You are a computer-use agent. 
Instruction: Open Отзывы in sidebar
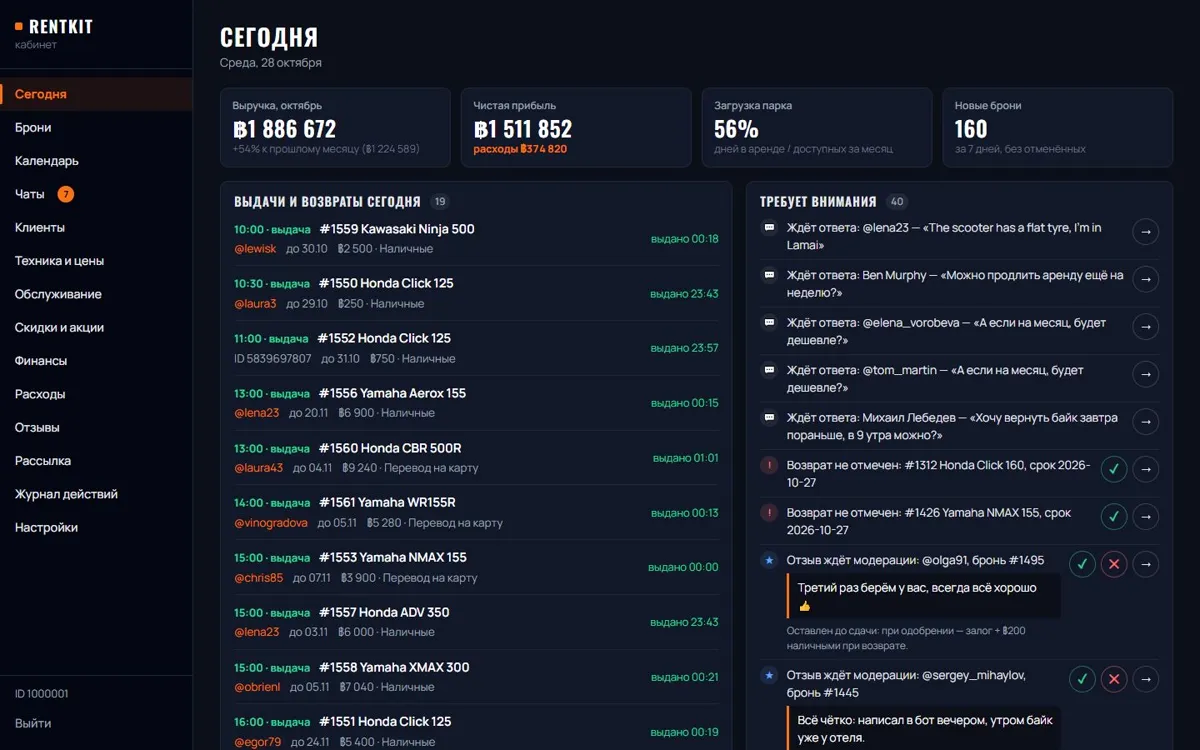point(96,427)
